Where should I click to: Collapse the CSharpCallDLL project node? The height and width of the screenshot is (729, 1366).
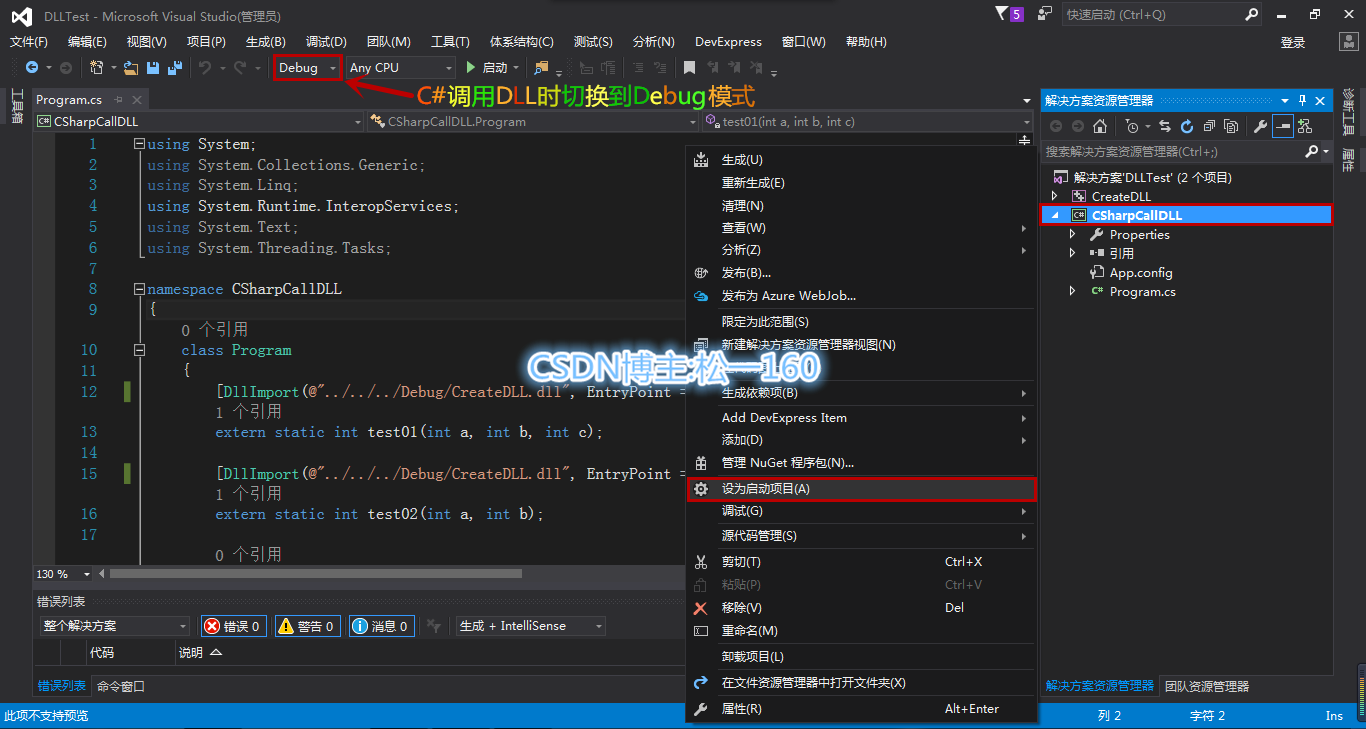1054,215
